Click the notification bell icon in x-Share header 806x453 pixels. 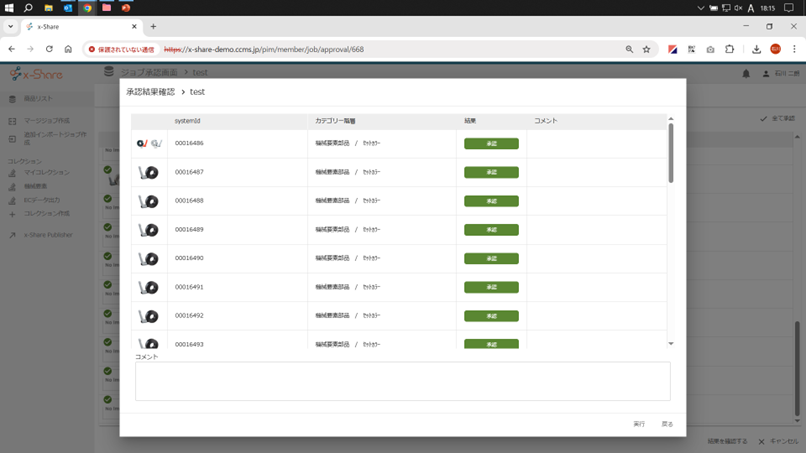(x=746, y=74)
